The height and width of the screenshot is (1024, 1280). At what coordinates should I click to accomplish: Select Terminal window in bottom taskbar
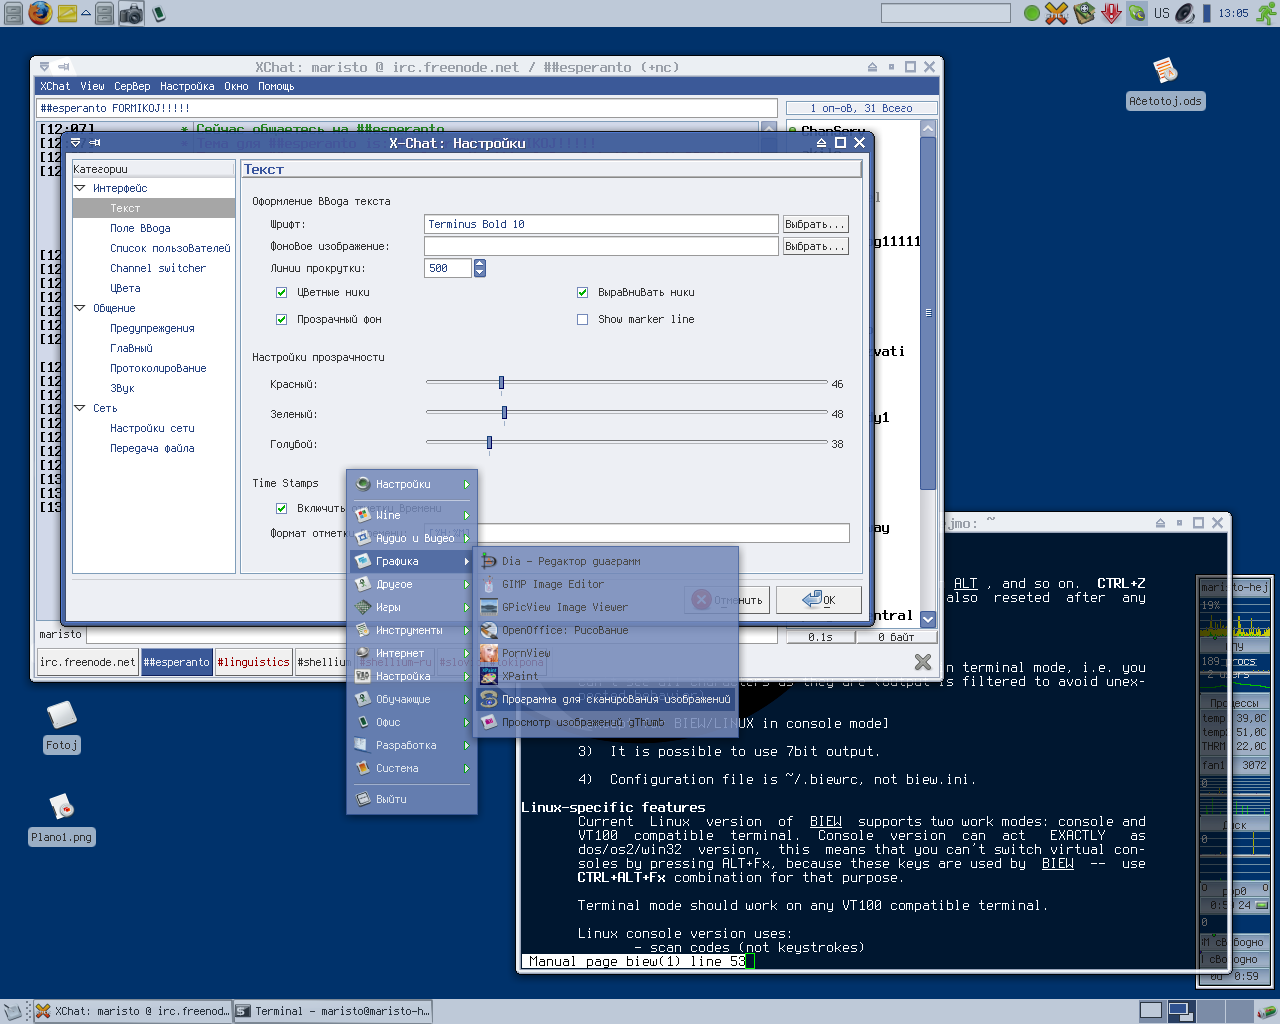[333, 1011]
